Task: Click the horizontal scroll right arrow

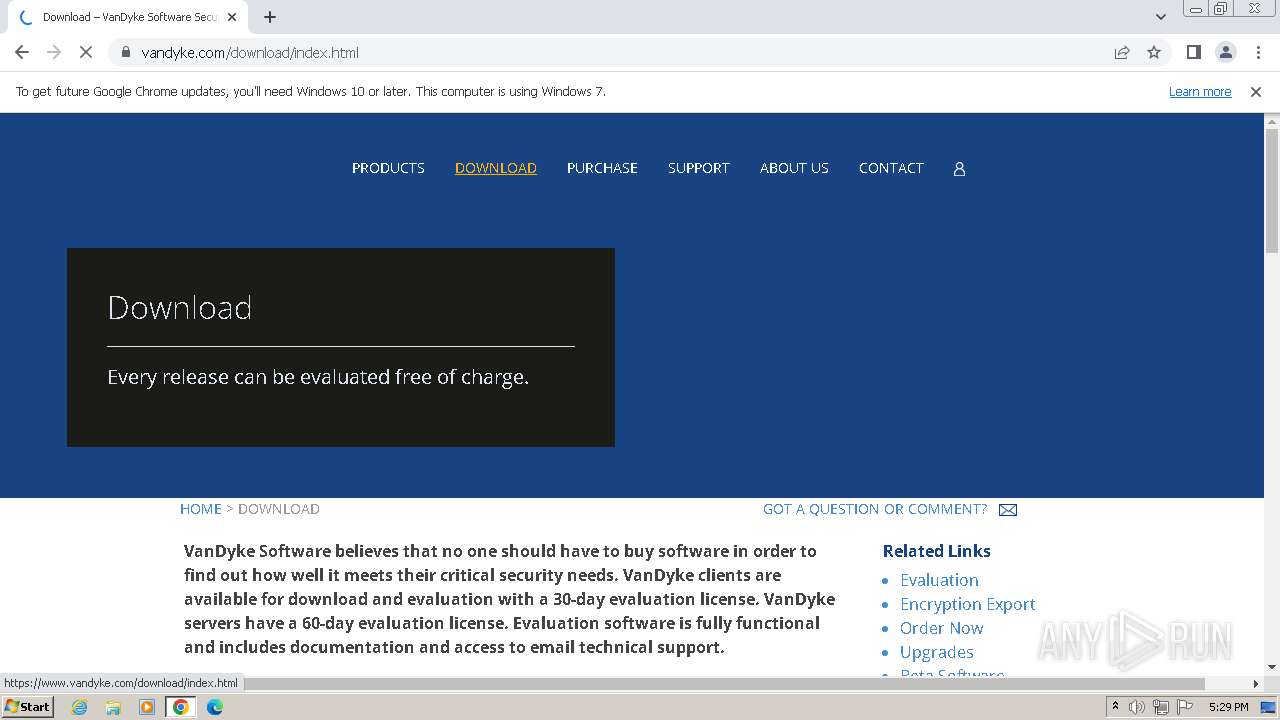Action: (1256, 684)
